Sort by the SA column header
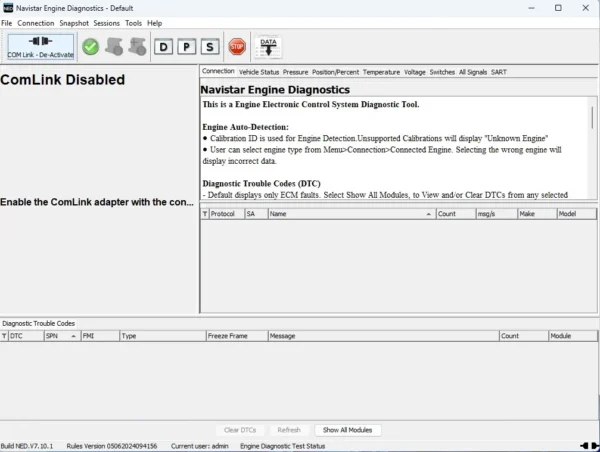The image size is (600, 452). tap(256, 214)
